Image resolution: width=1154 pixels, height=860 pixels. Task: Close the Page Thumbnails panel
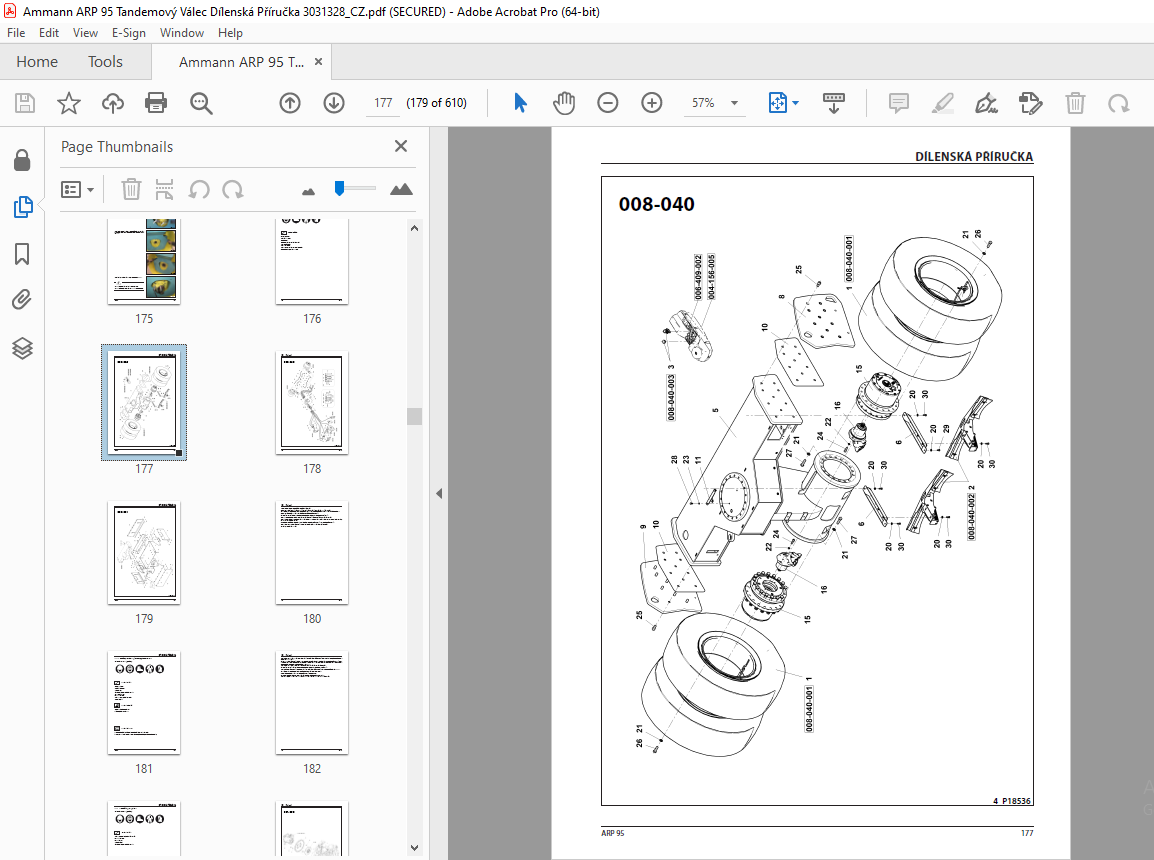point(401,146)
